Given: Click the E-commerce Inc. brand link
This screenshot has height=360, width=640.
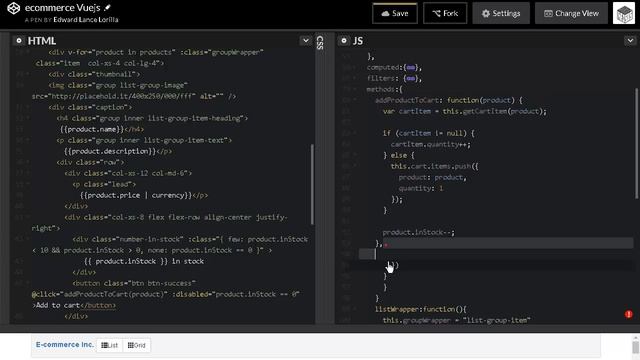Looking at the screenshot, I should (64, 344).
